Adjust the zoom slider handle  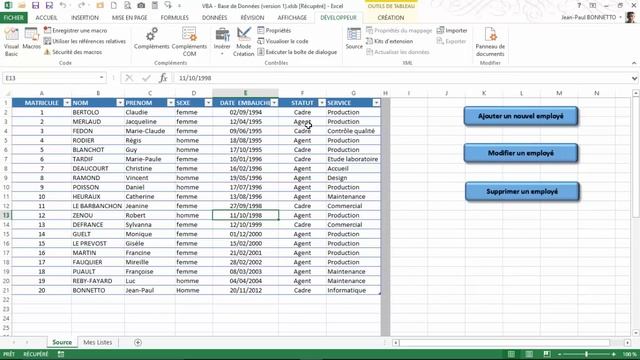[x=587, y=354]
